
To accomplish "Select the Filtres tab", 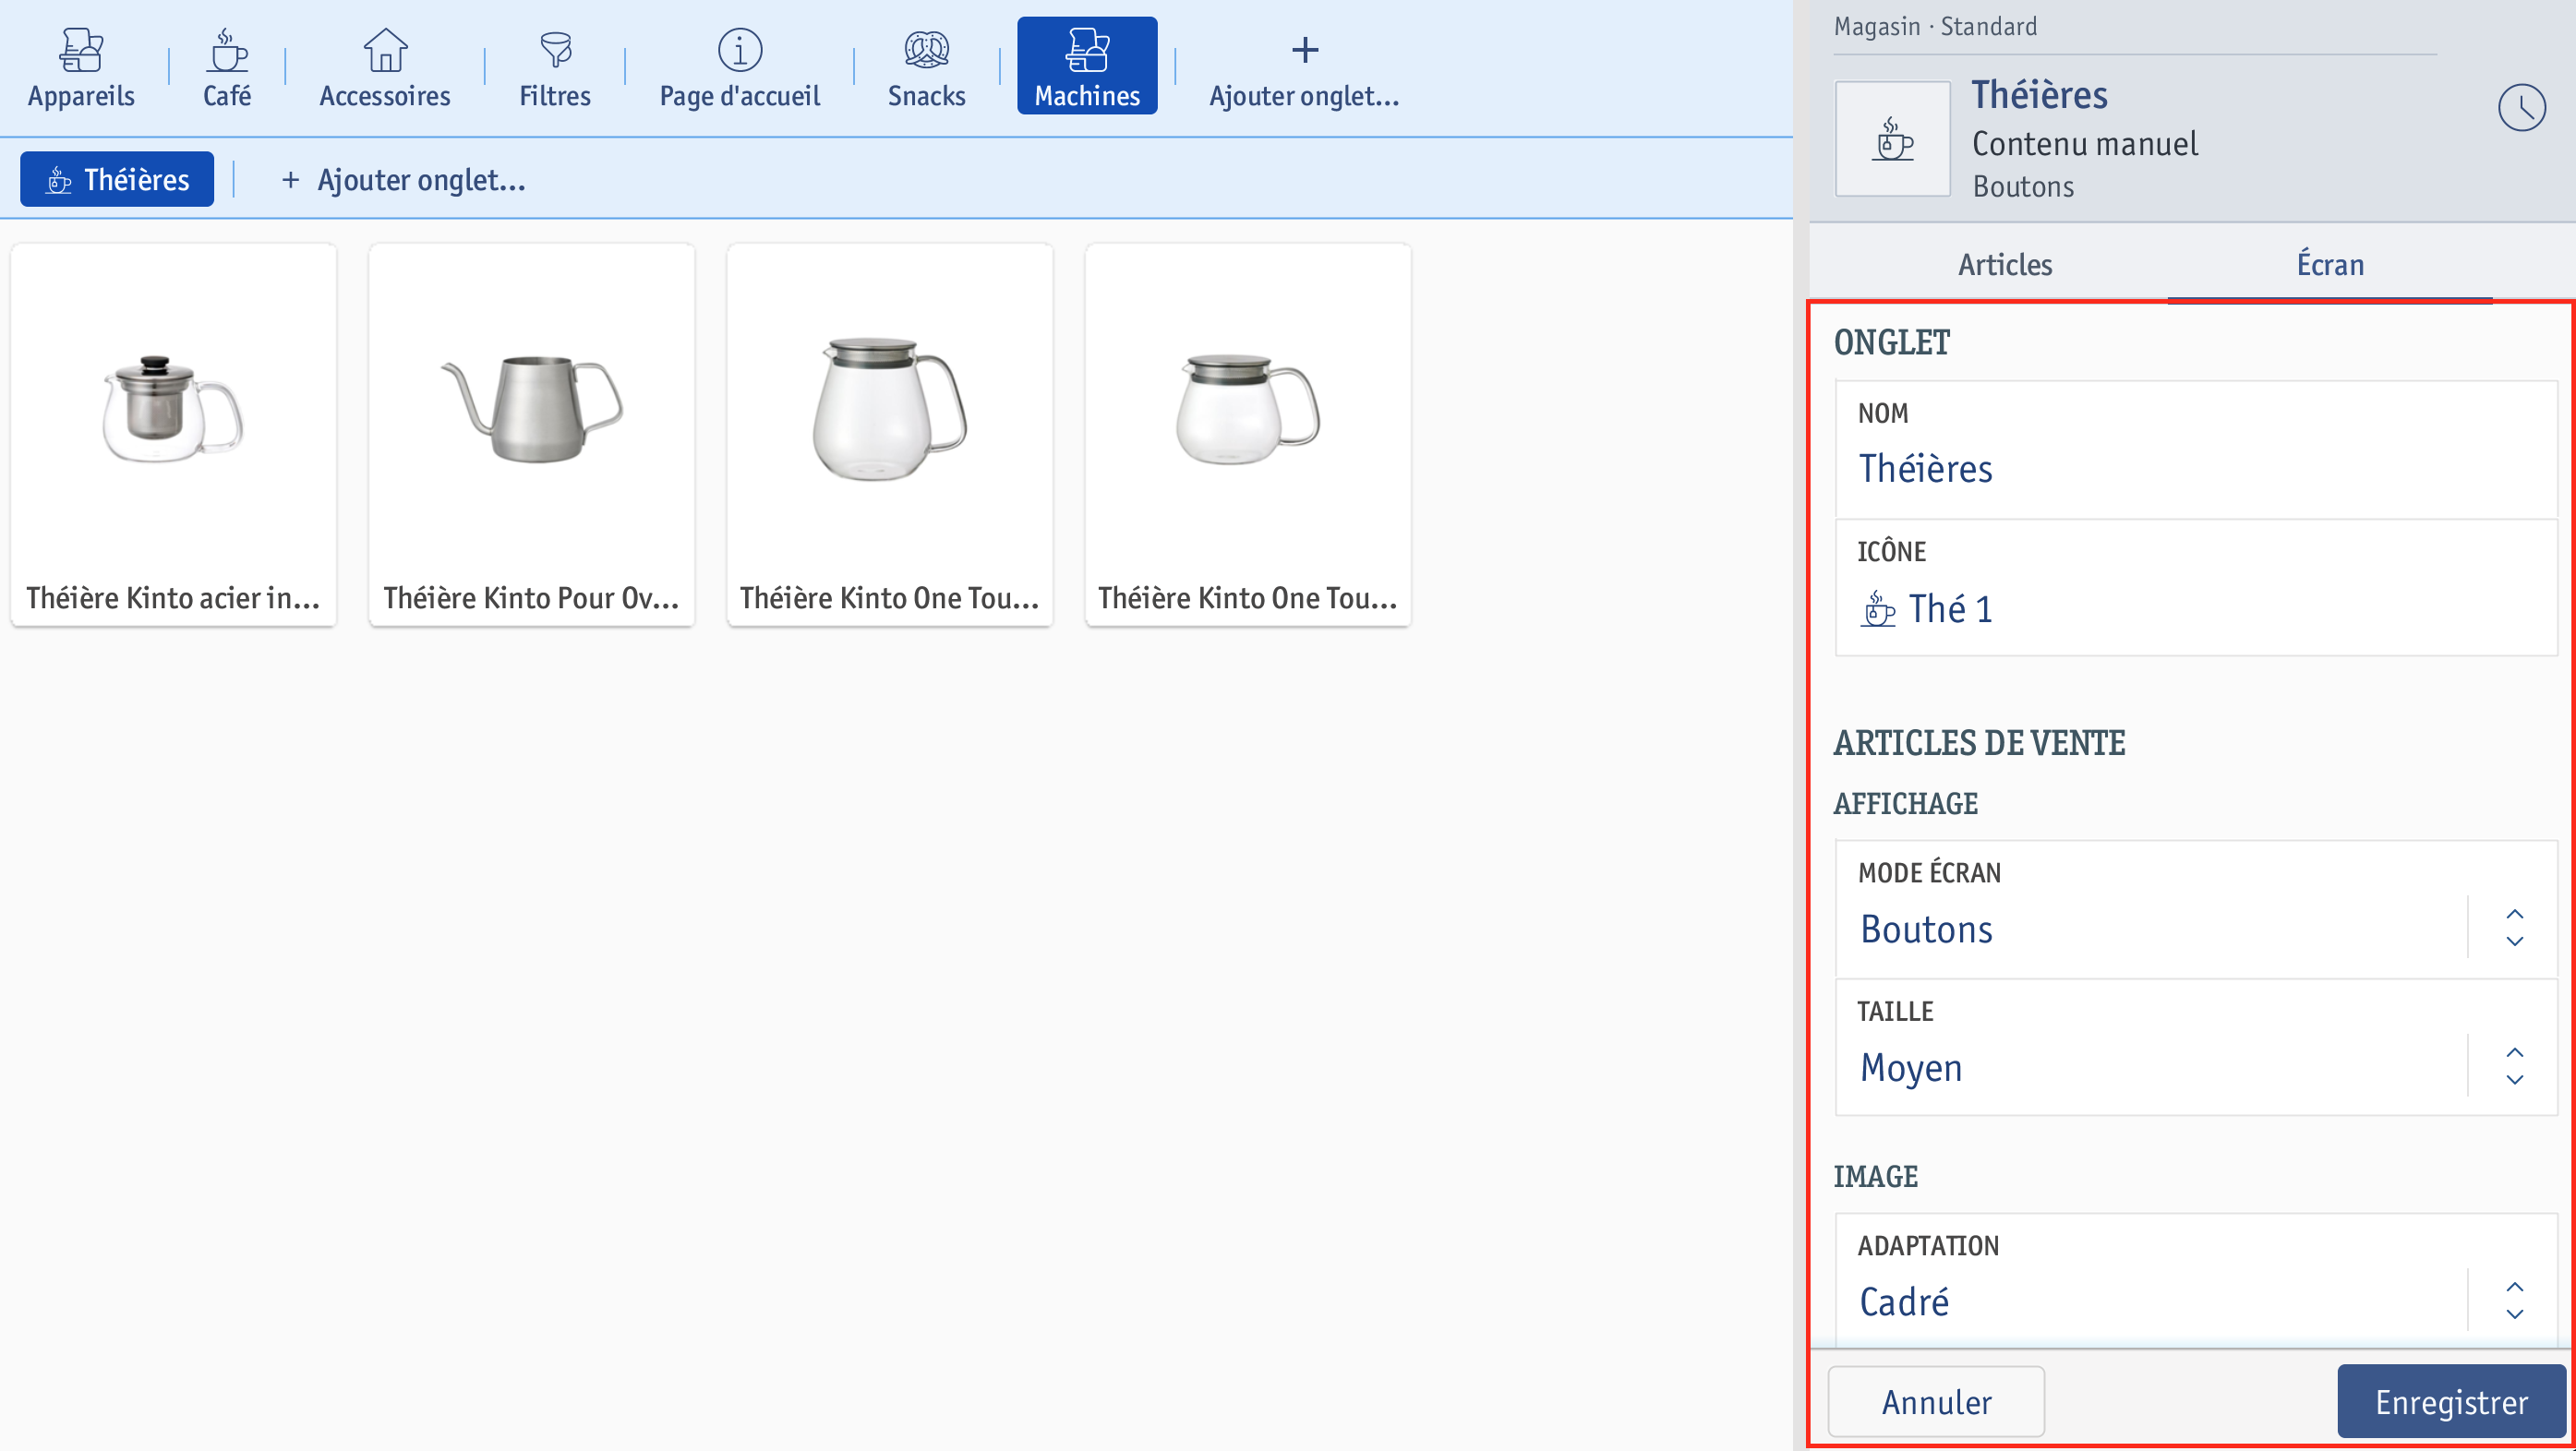I will 555,67.
